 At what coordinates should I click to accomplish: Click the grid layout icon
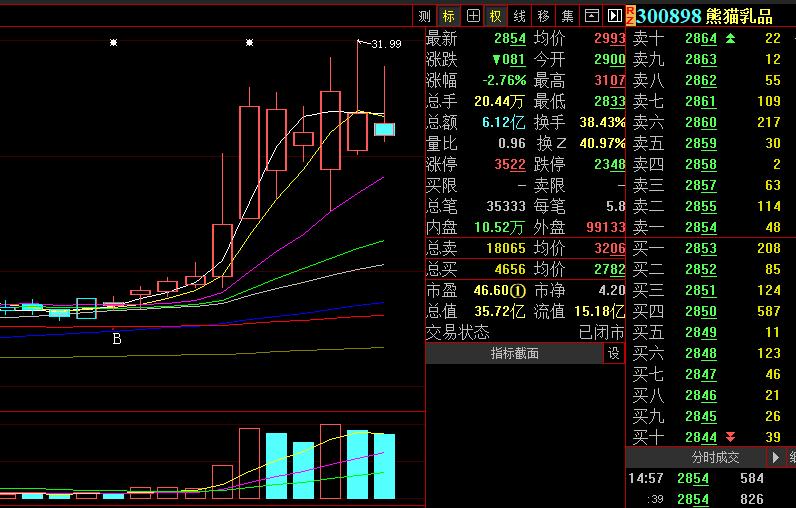473,16
